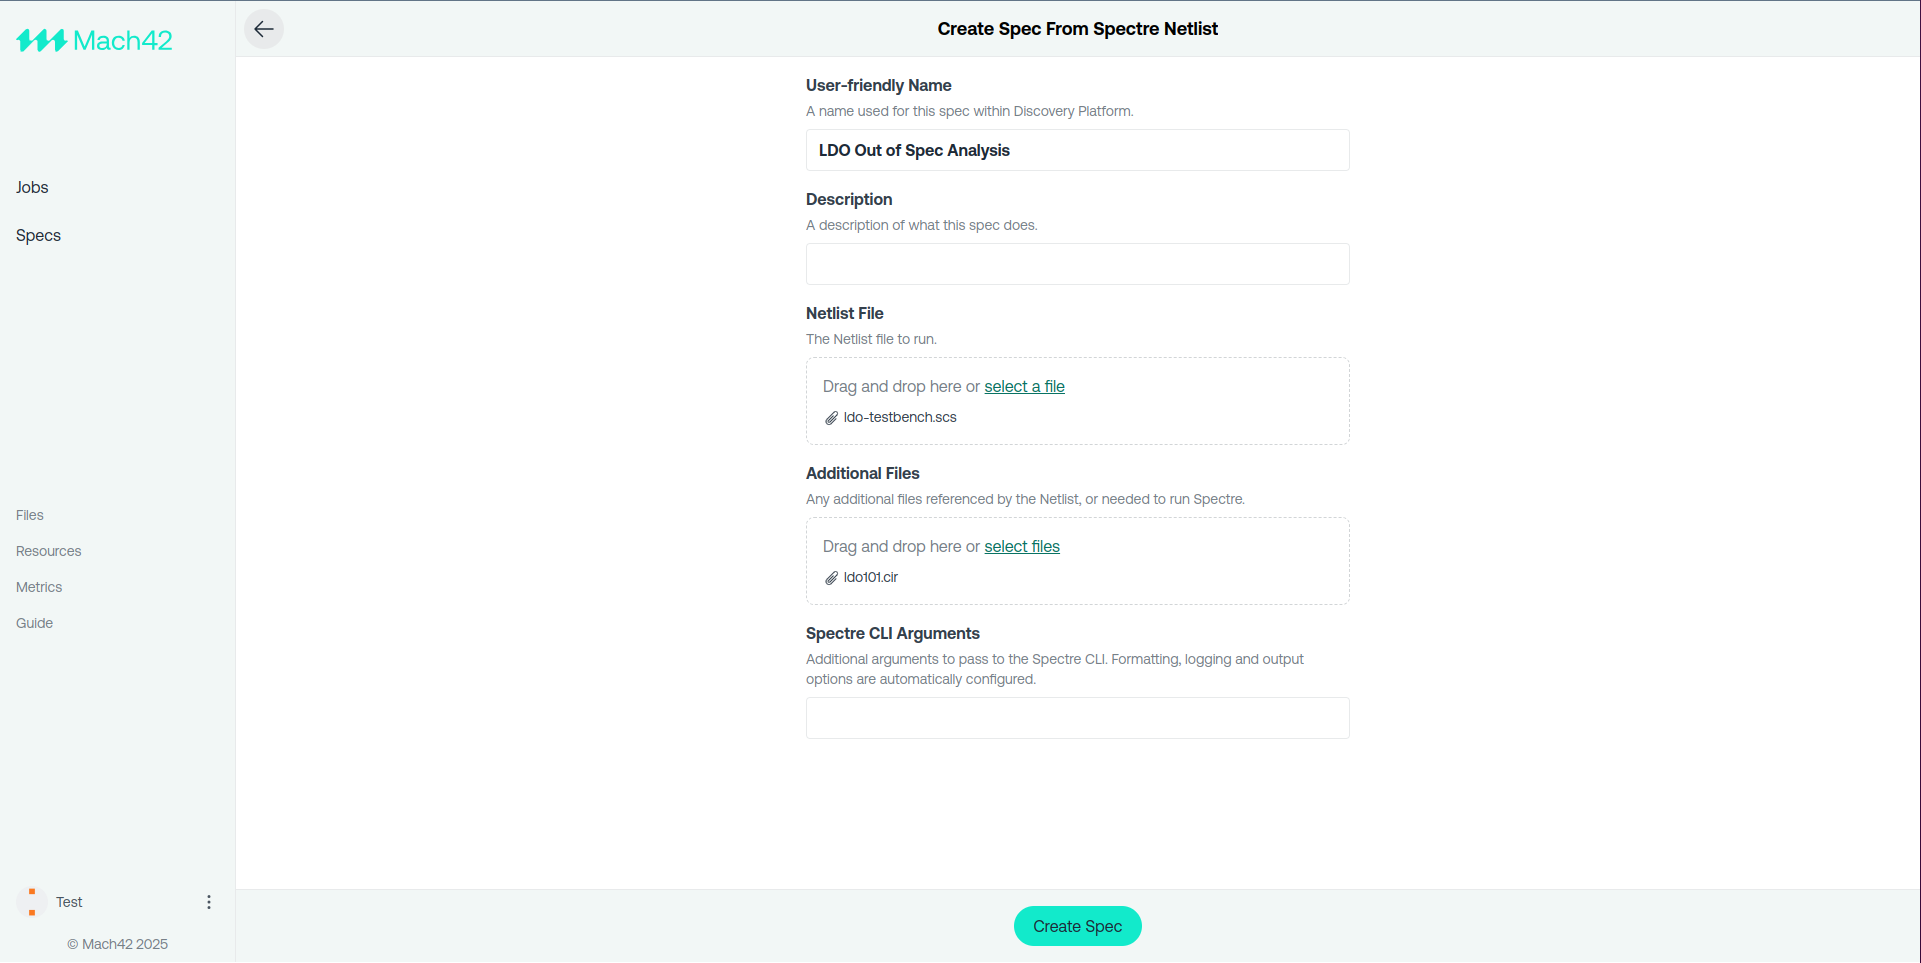Image resolution: width=1921 pixels, height=963 pixels.
Task: Click the 'select files' link
Action: pyautogui.click(x=1021, y=546)
